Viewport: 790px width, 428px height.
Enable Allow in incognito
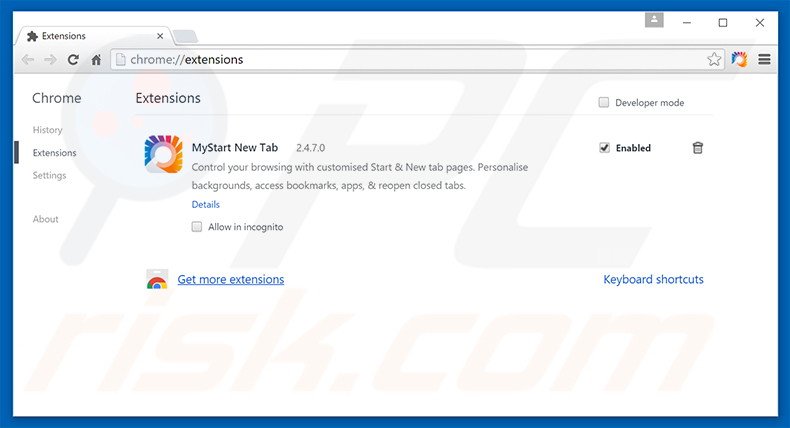(x=196, y=227)
